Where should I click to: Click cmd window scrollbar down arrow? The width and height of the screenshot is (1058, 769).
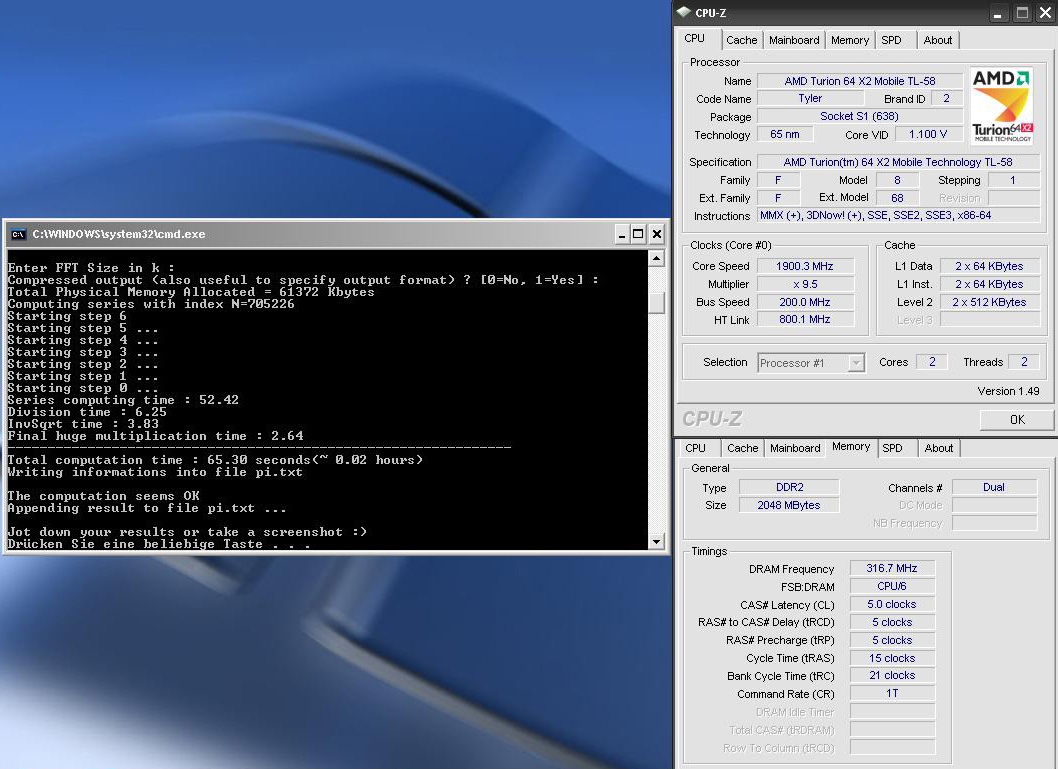pyautogui.click(x=657, y=541)
